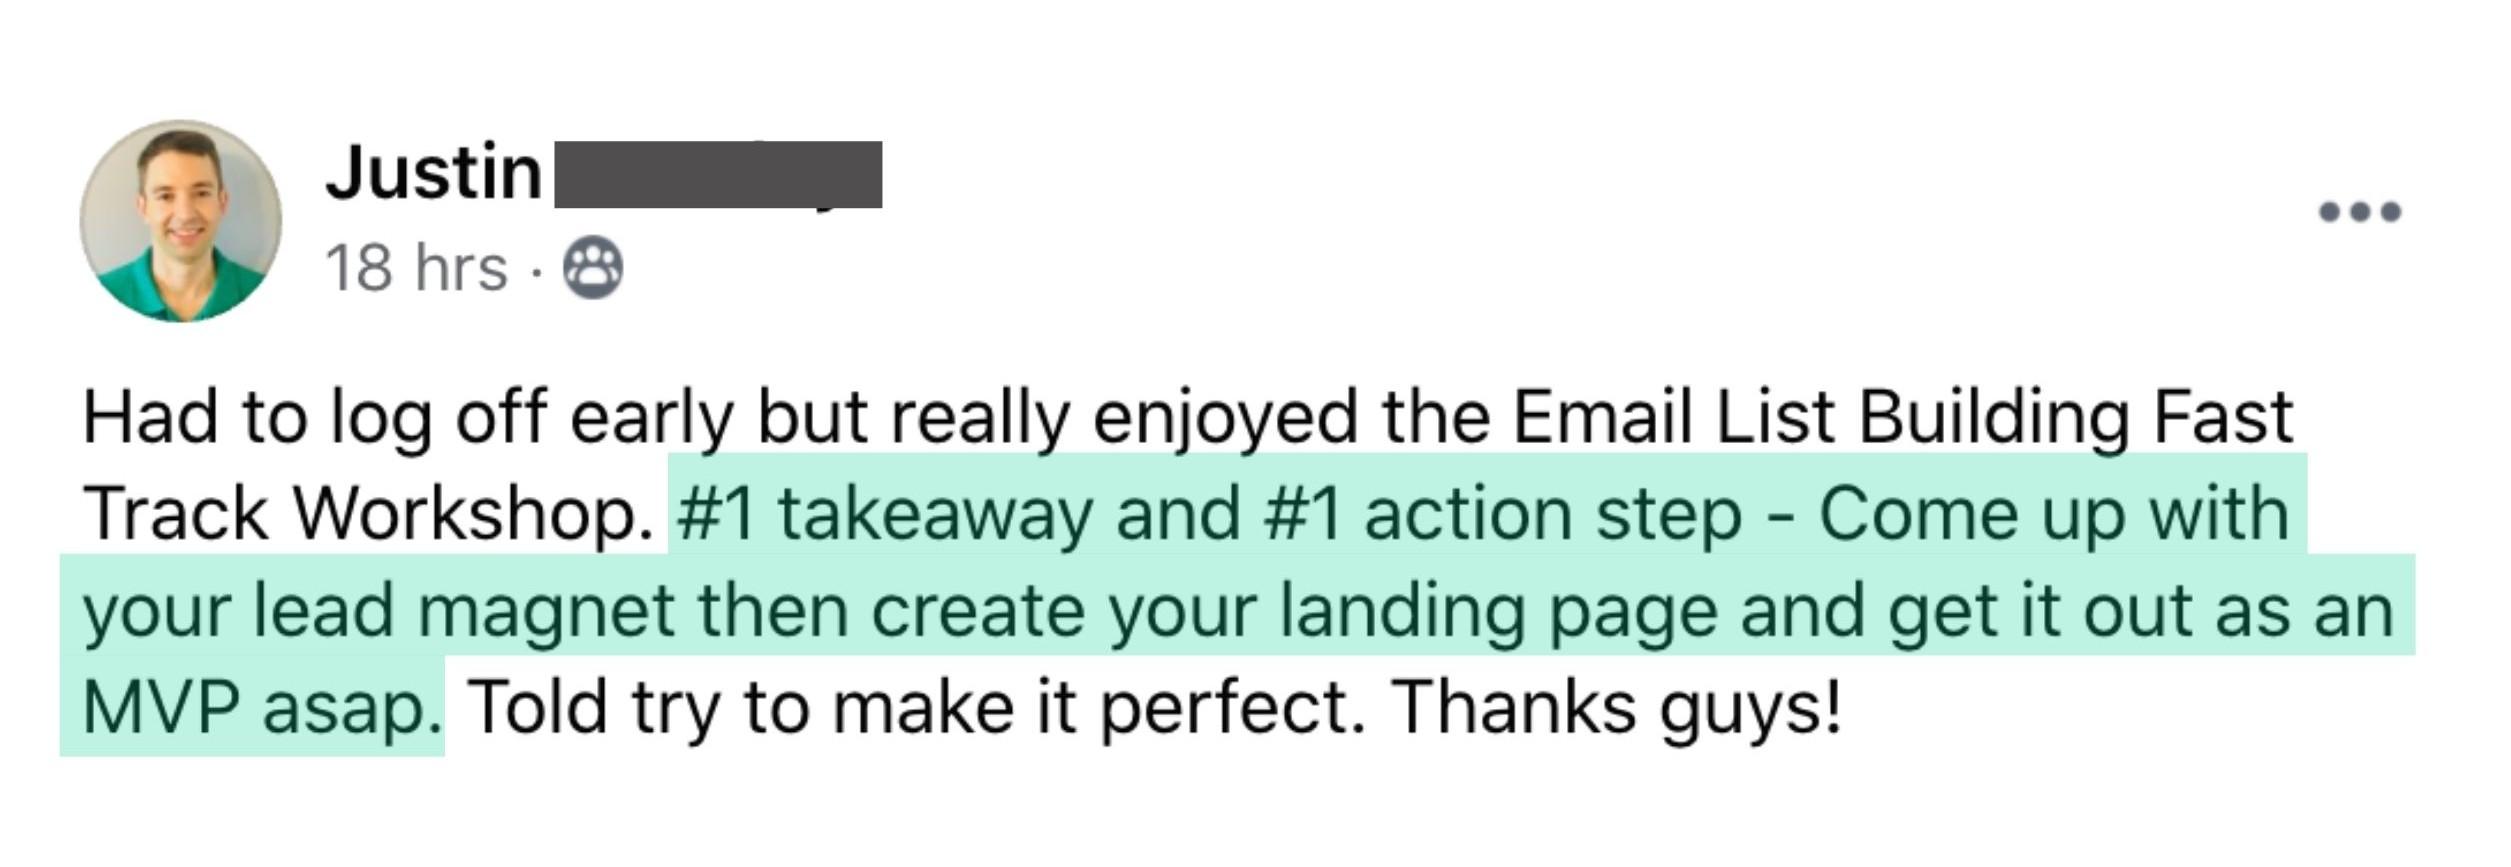Click the words Track Workshop
Viewport: 2511px width, 867px height.
pyautogui.click(x=369, y=514)
